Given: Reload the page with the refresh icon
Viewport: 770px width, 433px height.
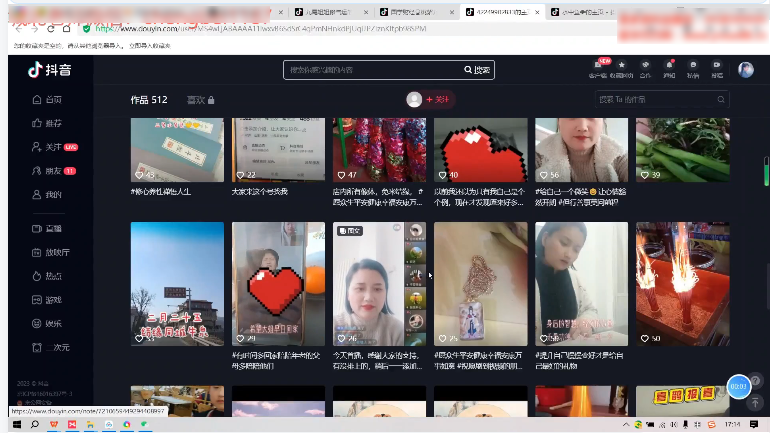Looking at the screenshot, I should (51, 29).
